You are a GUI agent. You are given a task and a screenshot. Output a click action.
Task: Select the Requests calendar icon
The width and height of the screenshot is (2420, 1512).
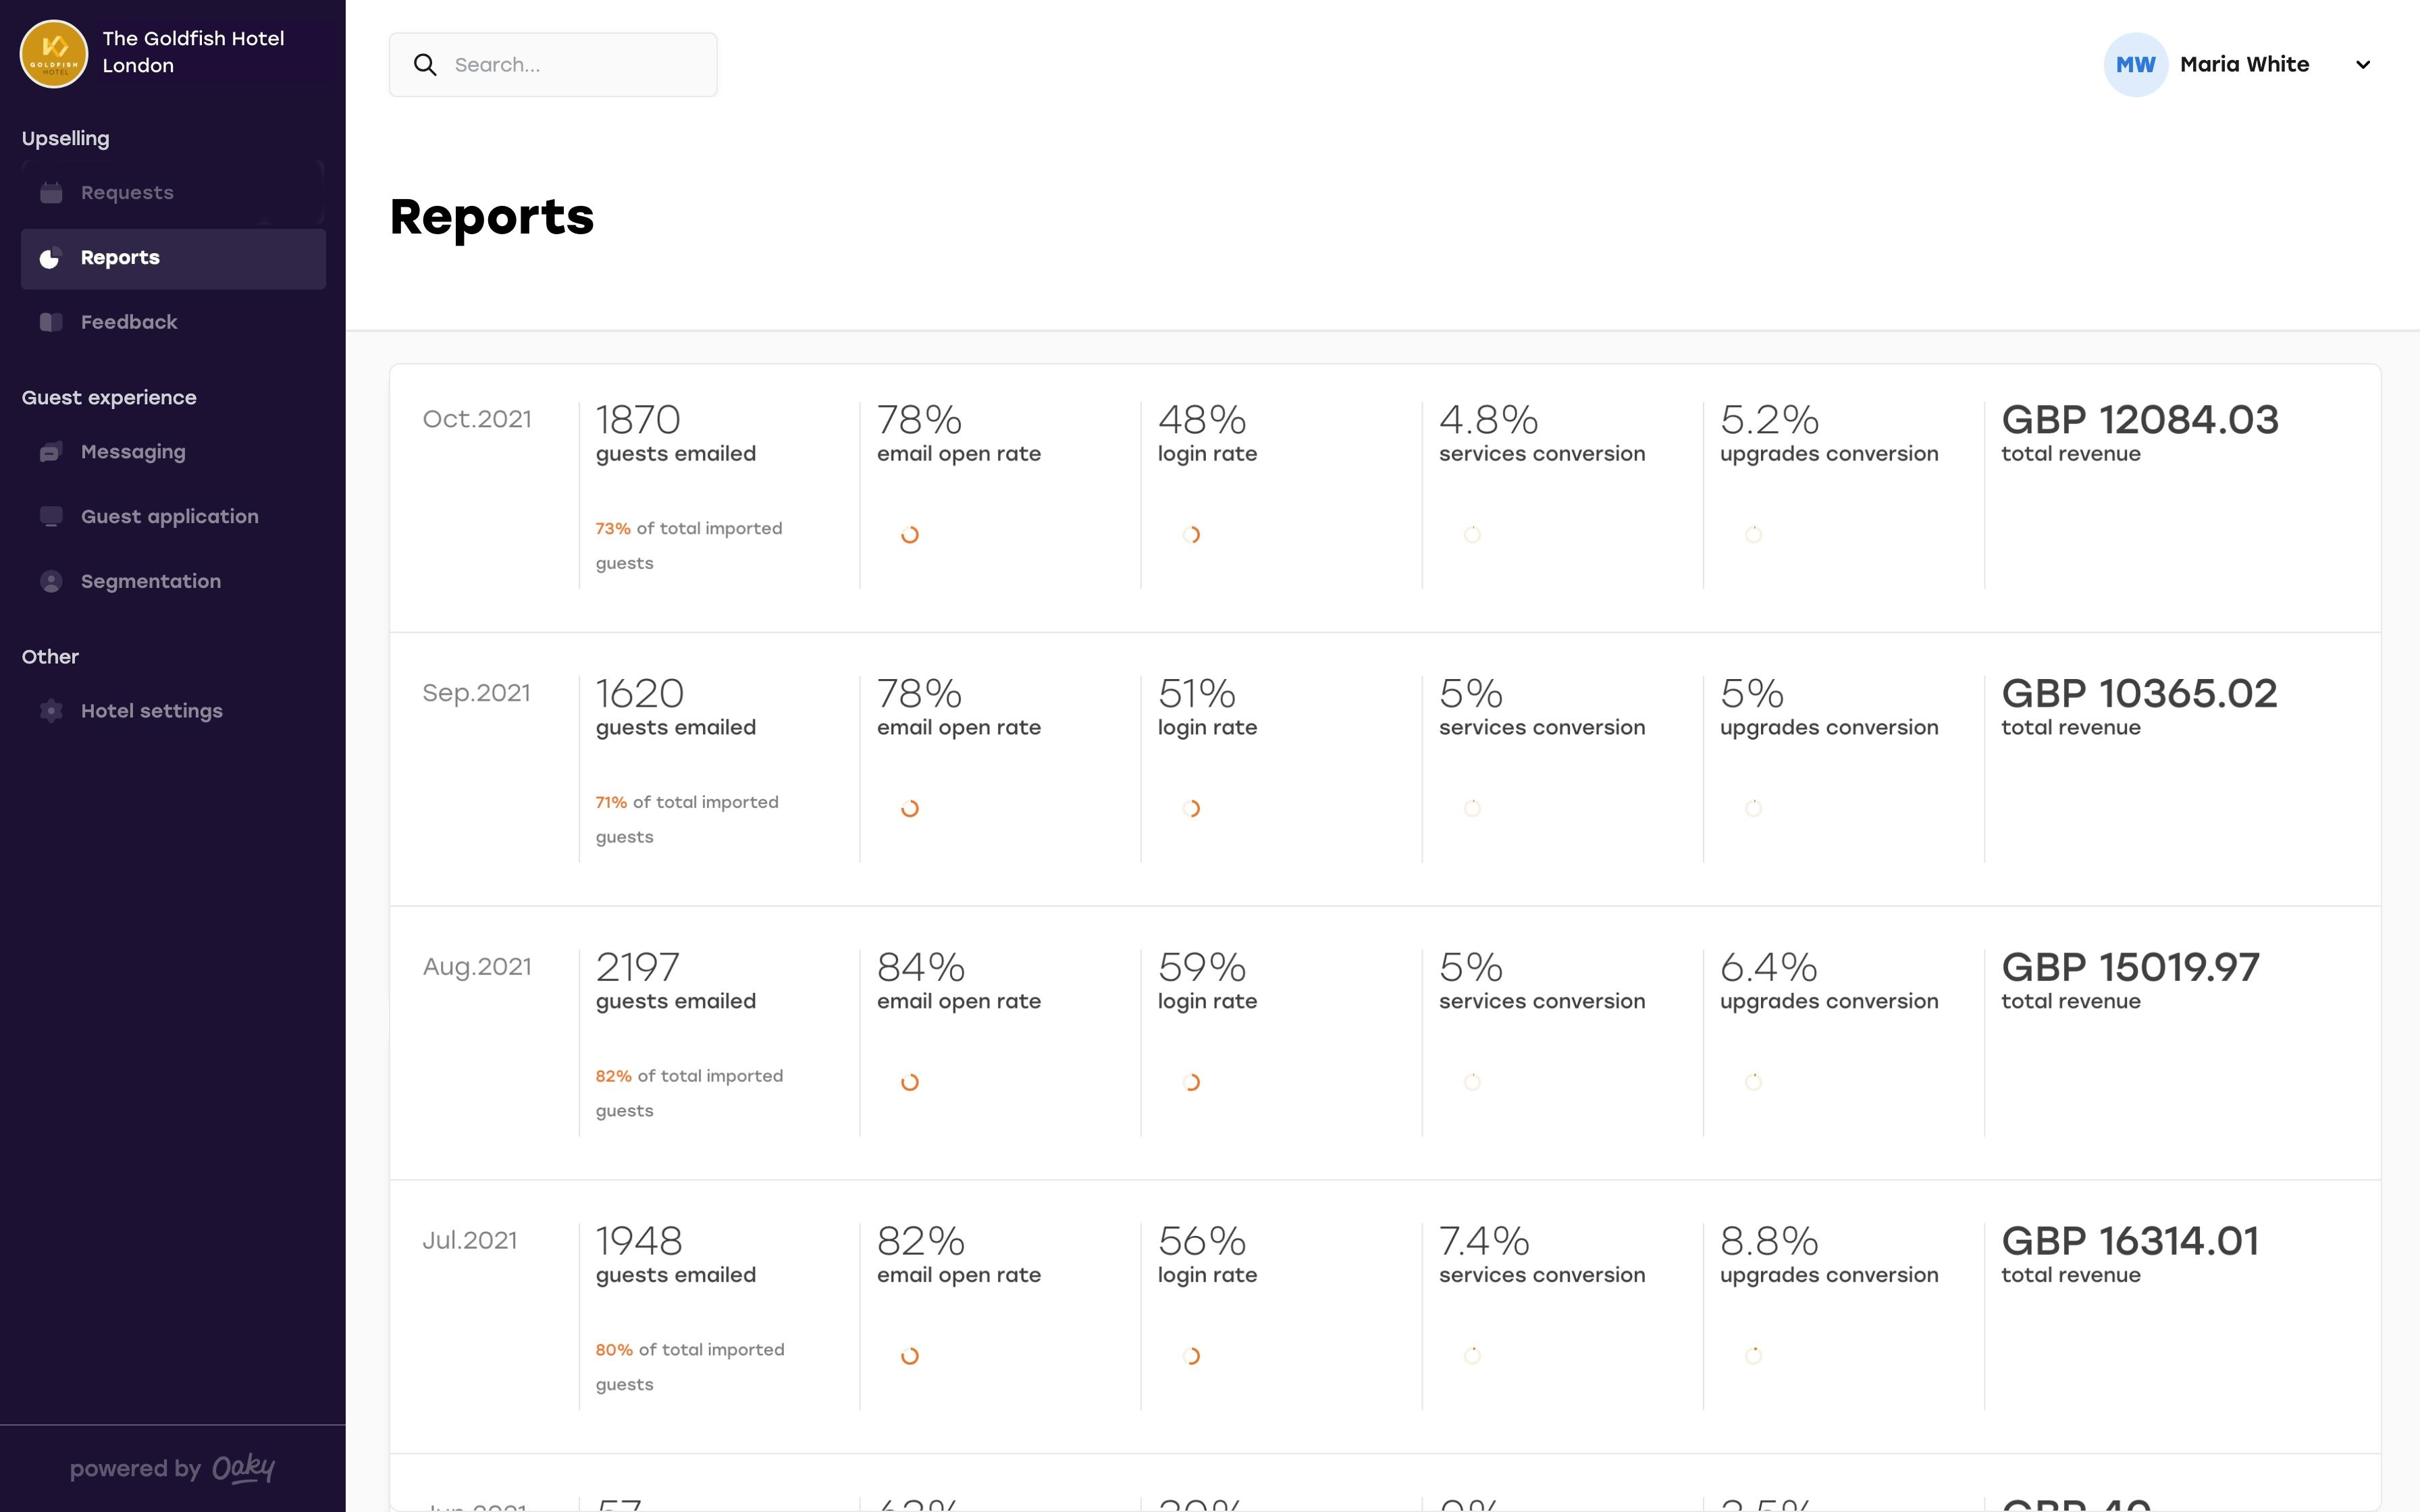51,192
